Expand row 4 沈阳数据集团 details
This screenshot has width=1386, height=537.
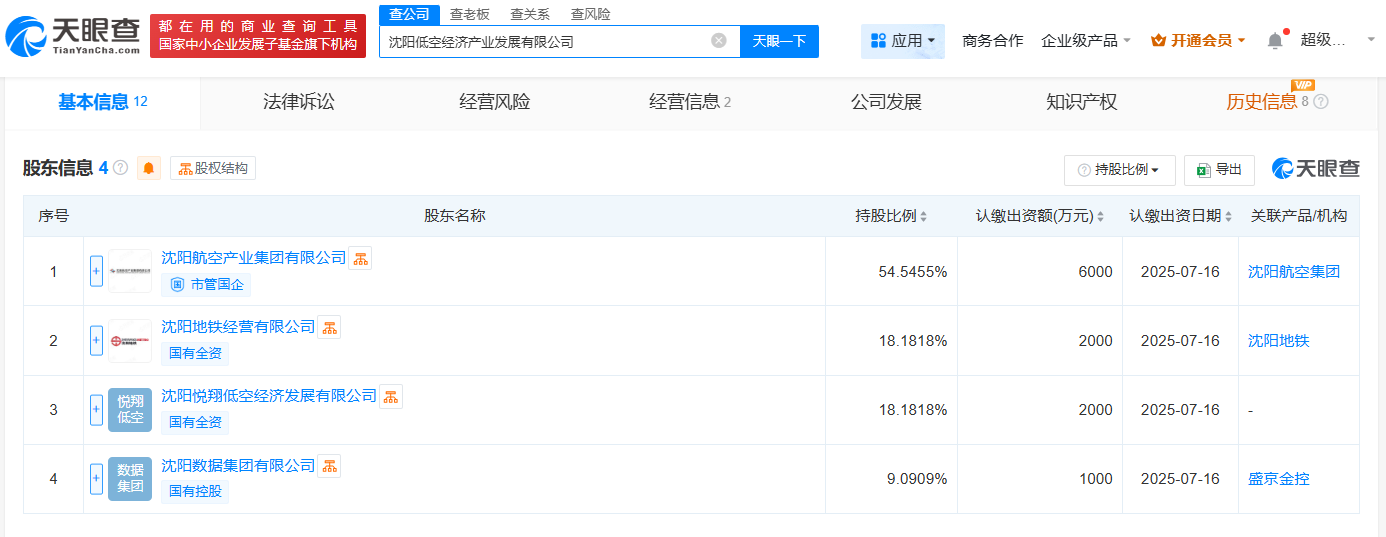(96, 479)
